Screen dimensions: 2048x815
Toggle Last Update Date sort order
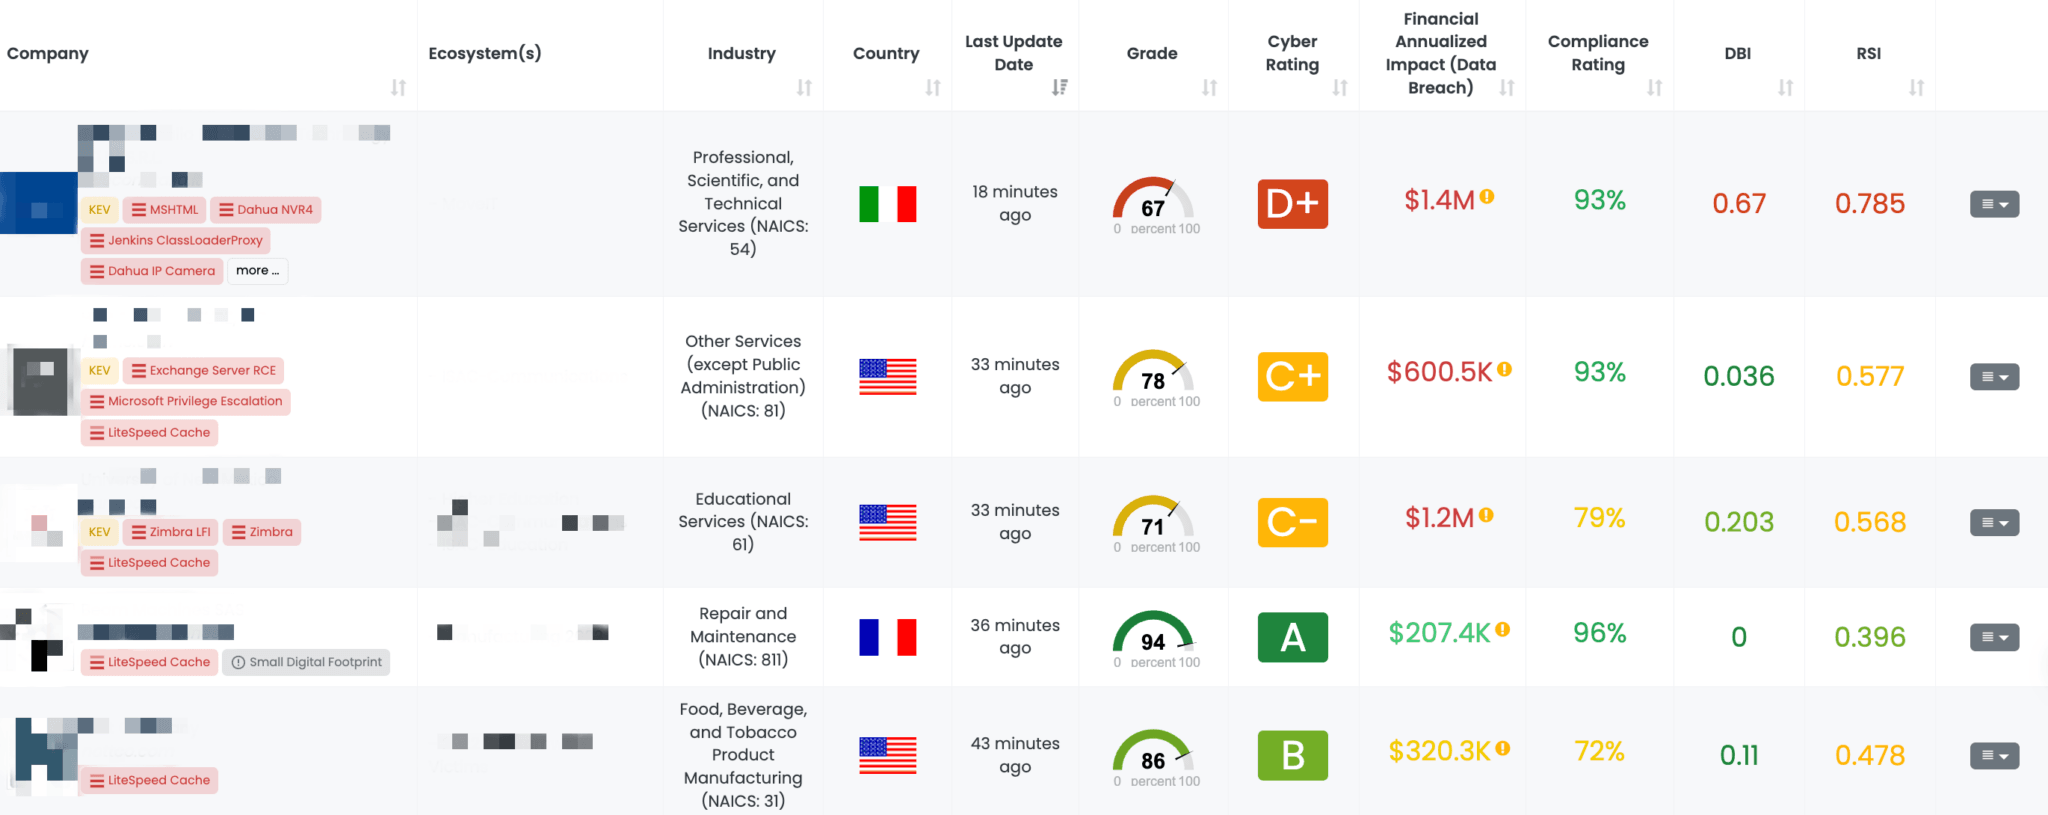(1060, 88)
